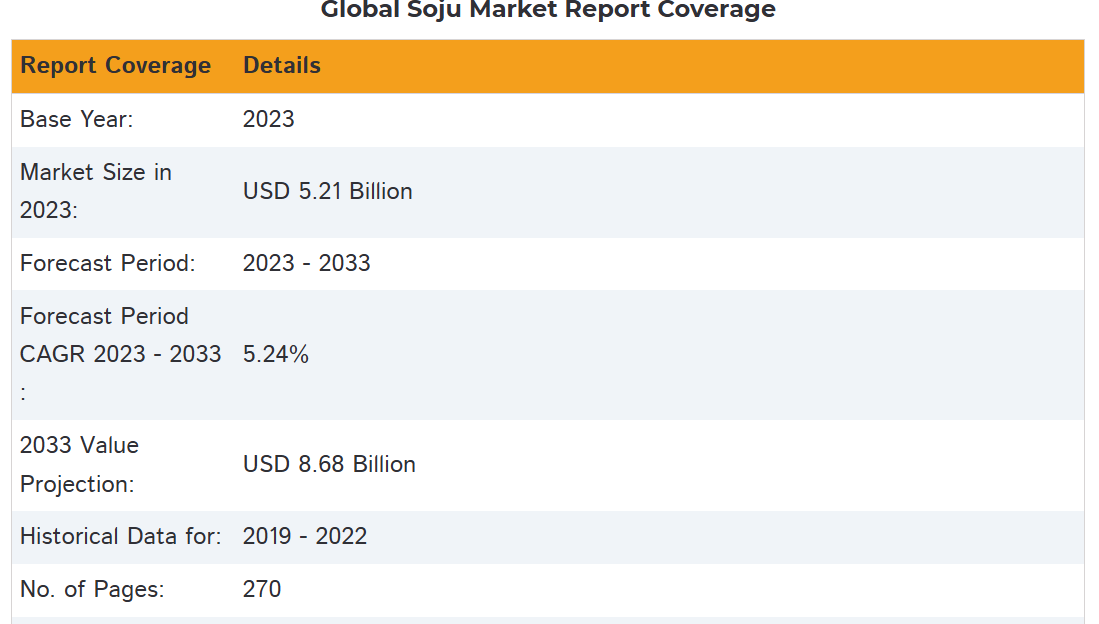Image resolution: width=1099 pixels, height=624 pixels.
Task: Select the 'Report Coverage' column header
Action: pos(116,65)
